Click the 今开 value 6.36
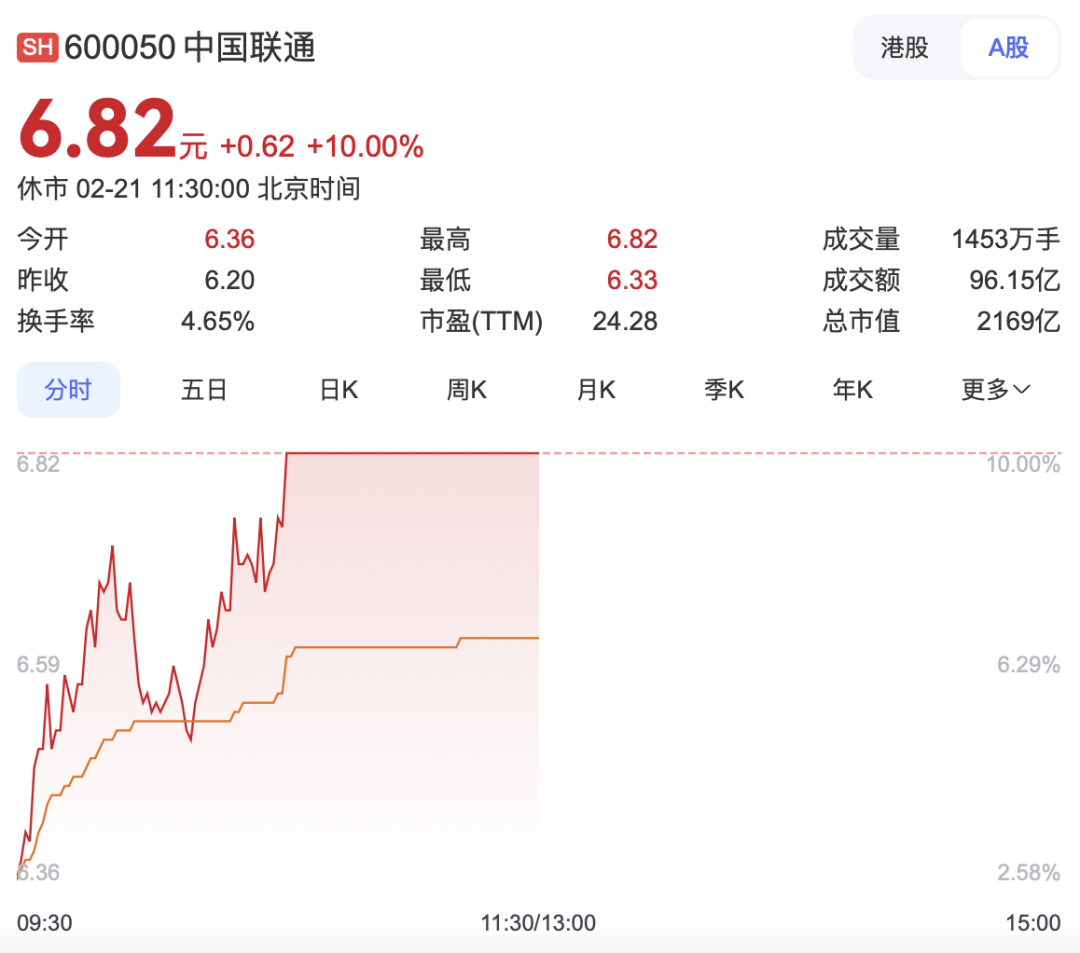The image size is (1080, 953). click(x=229, y=240)
